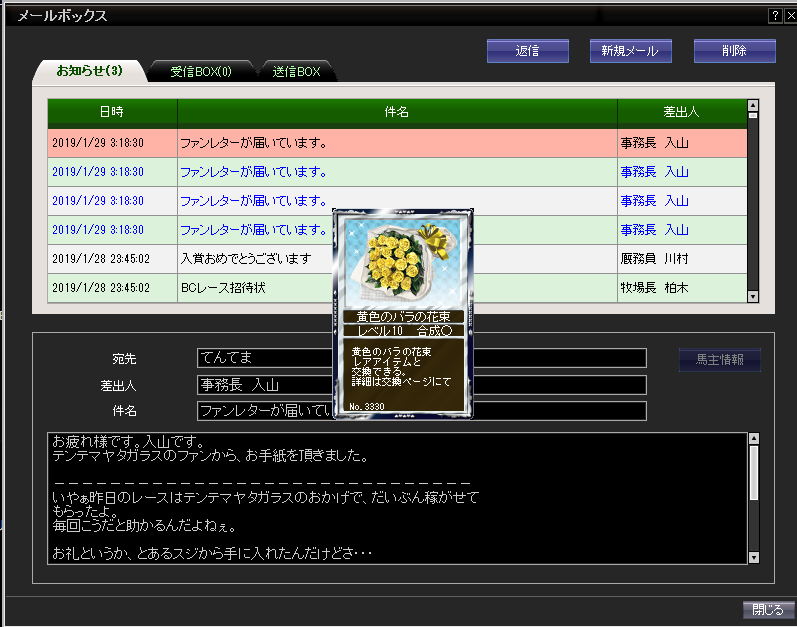Compose with the 新規メール button

(630, 50)
